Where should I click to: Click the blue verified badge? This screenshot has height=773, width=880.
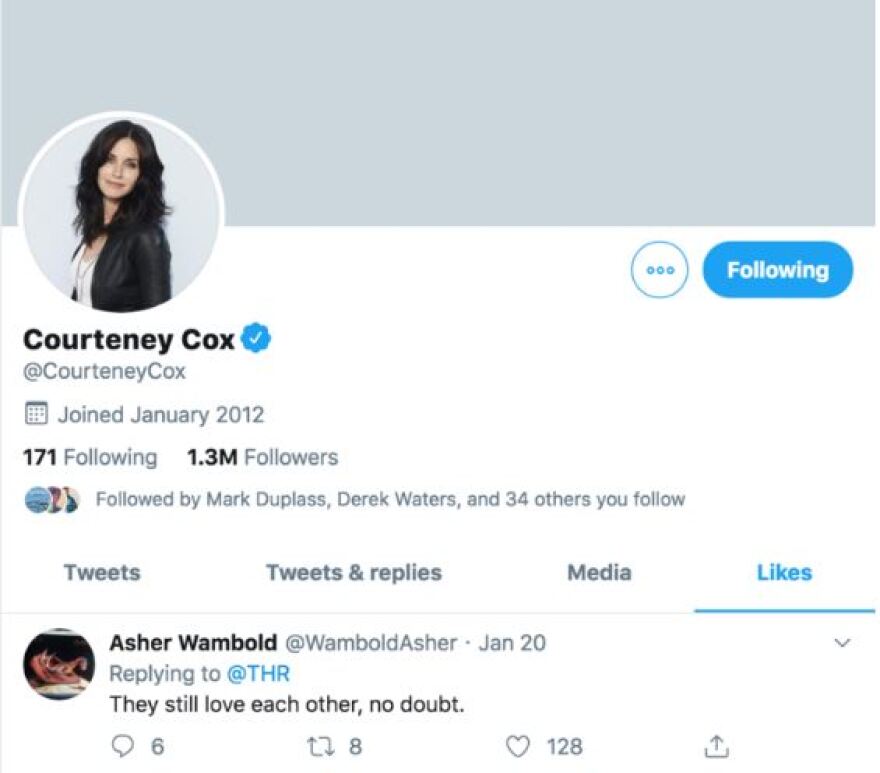pyautogui.click(x=256, y=339)
